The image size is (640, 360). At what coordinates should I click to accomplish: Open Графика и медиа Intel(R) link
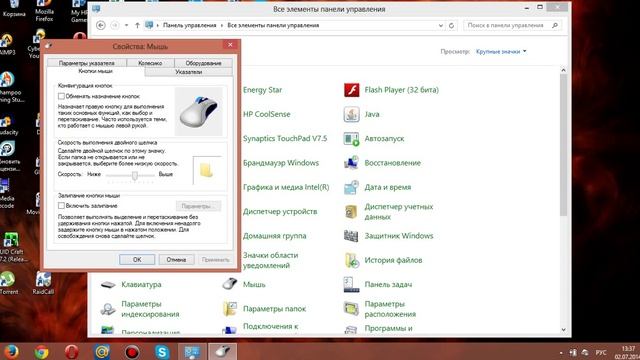[286, 187]
